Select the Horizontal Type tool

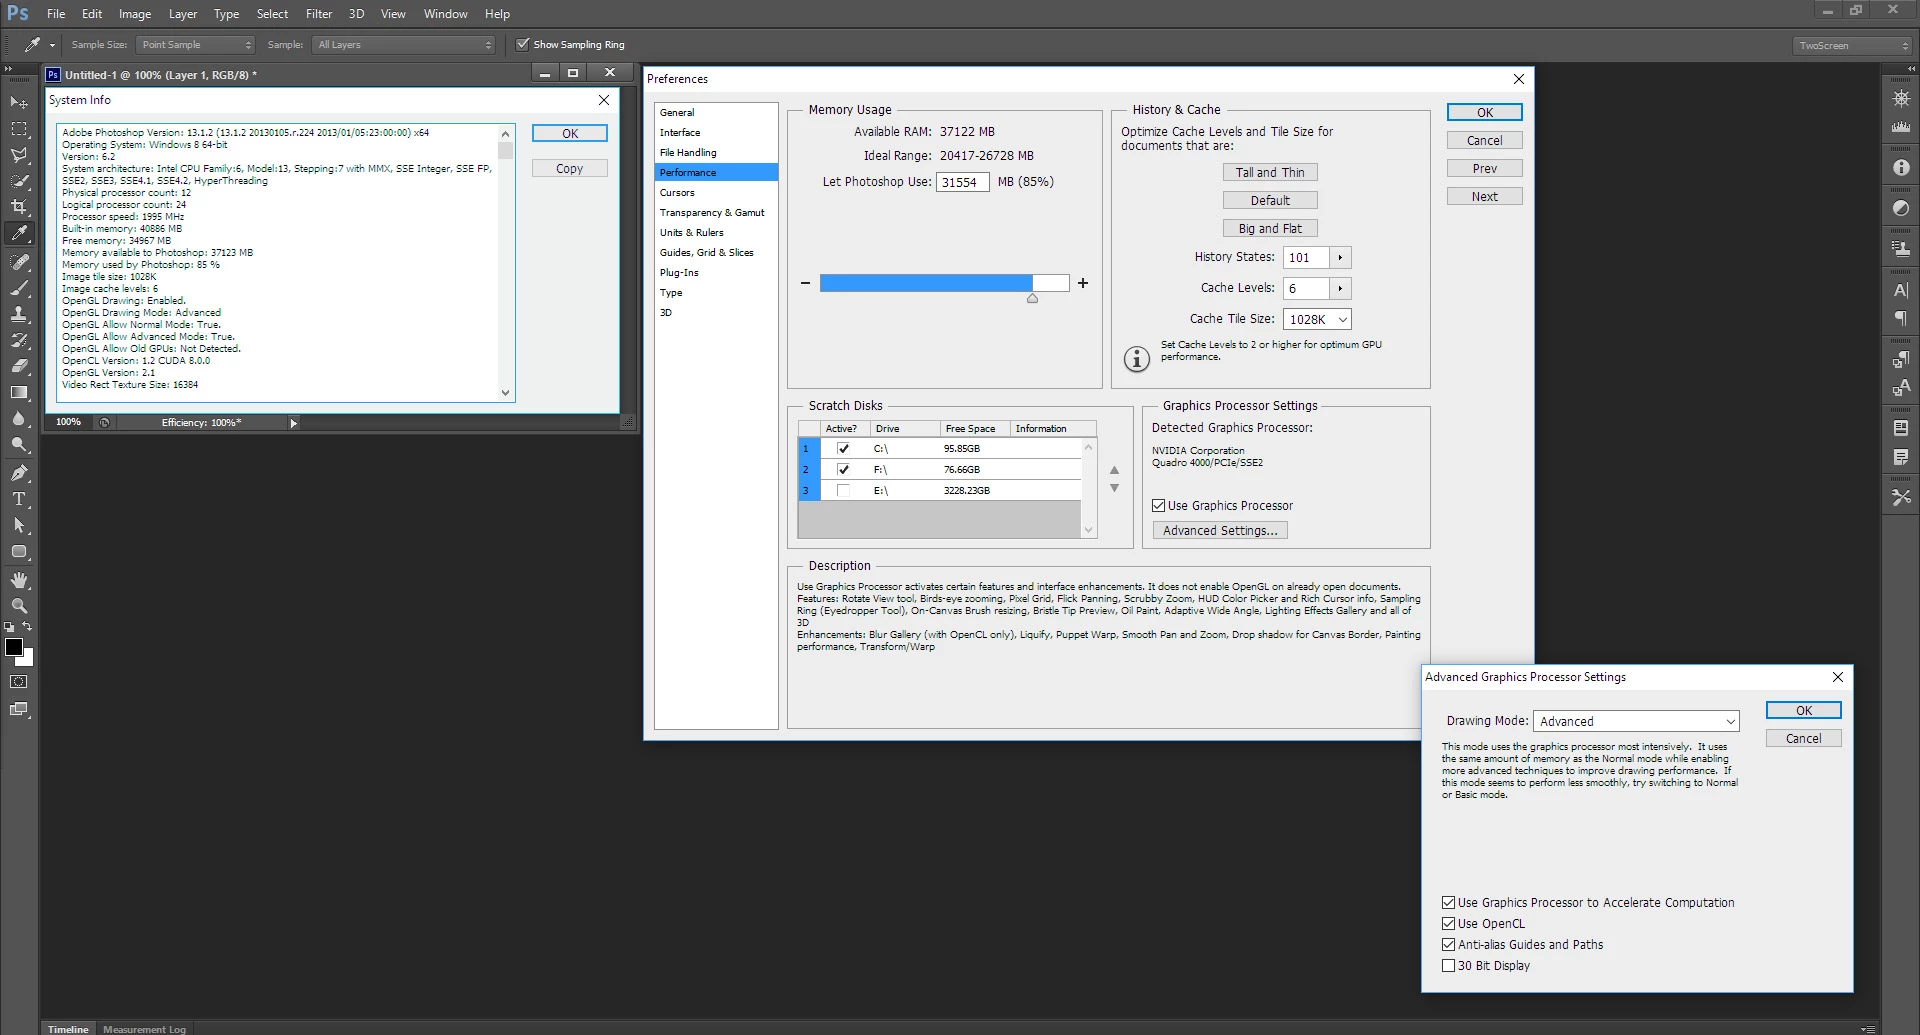19,499
